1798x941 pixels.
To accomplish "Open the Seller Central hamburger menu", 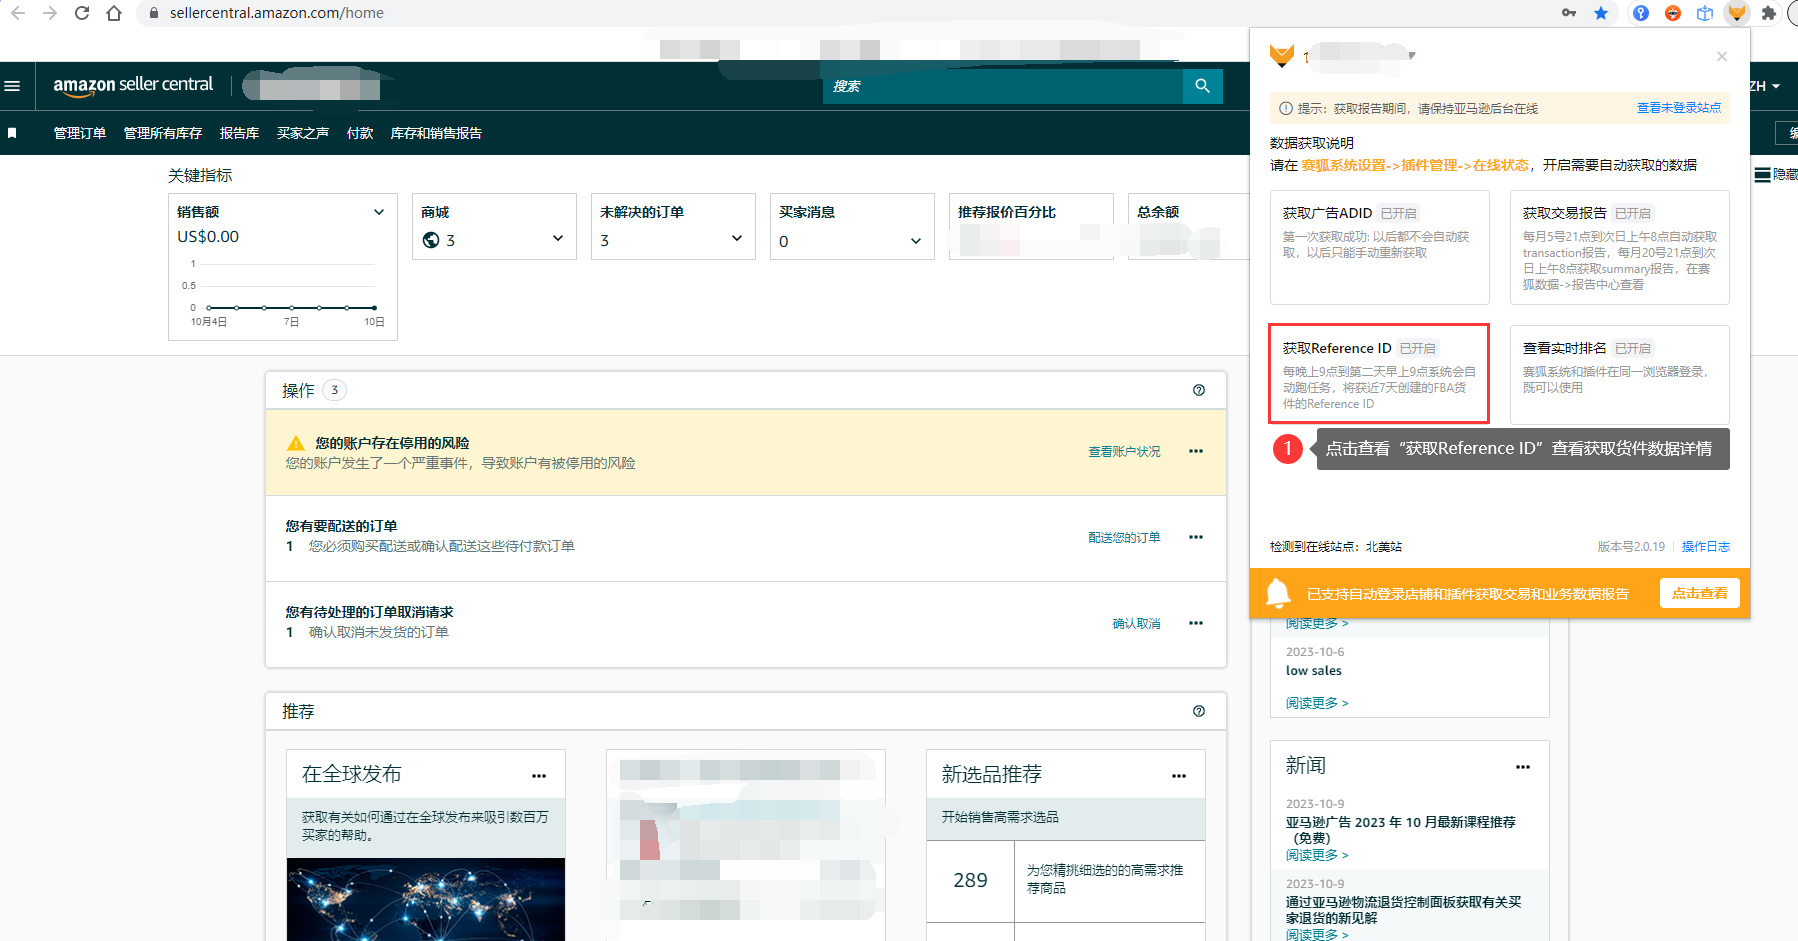I will (x=12, y=86).
